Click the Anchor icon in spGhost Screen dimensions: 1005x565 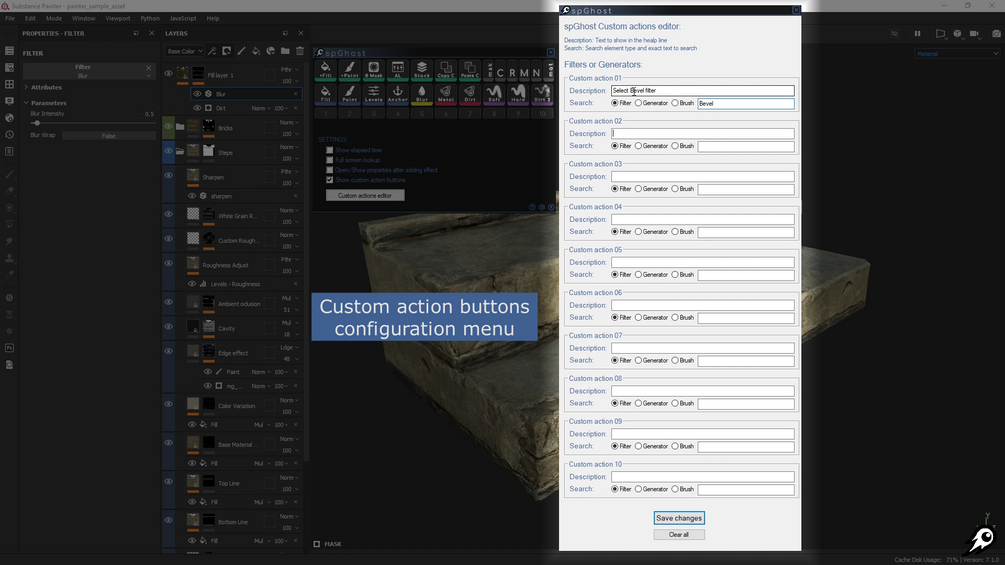[x=397, y=94]
